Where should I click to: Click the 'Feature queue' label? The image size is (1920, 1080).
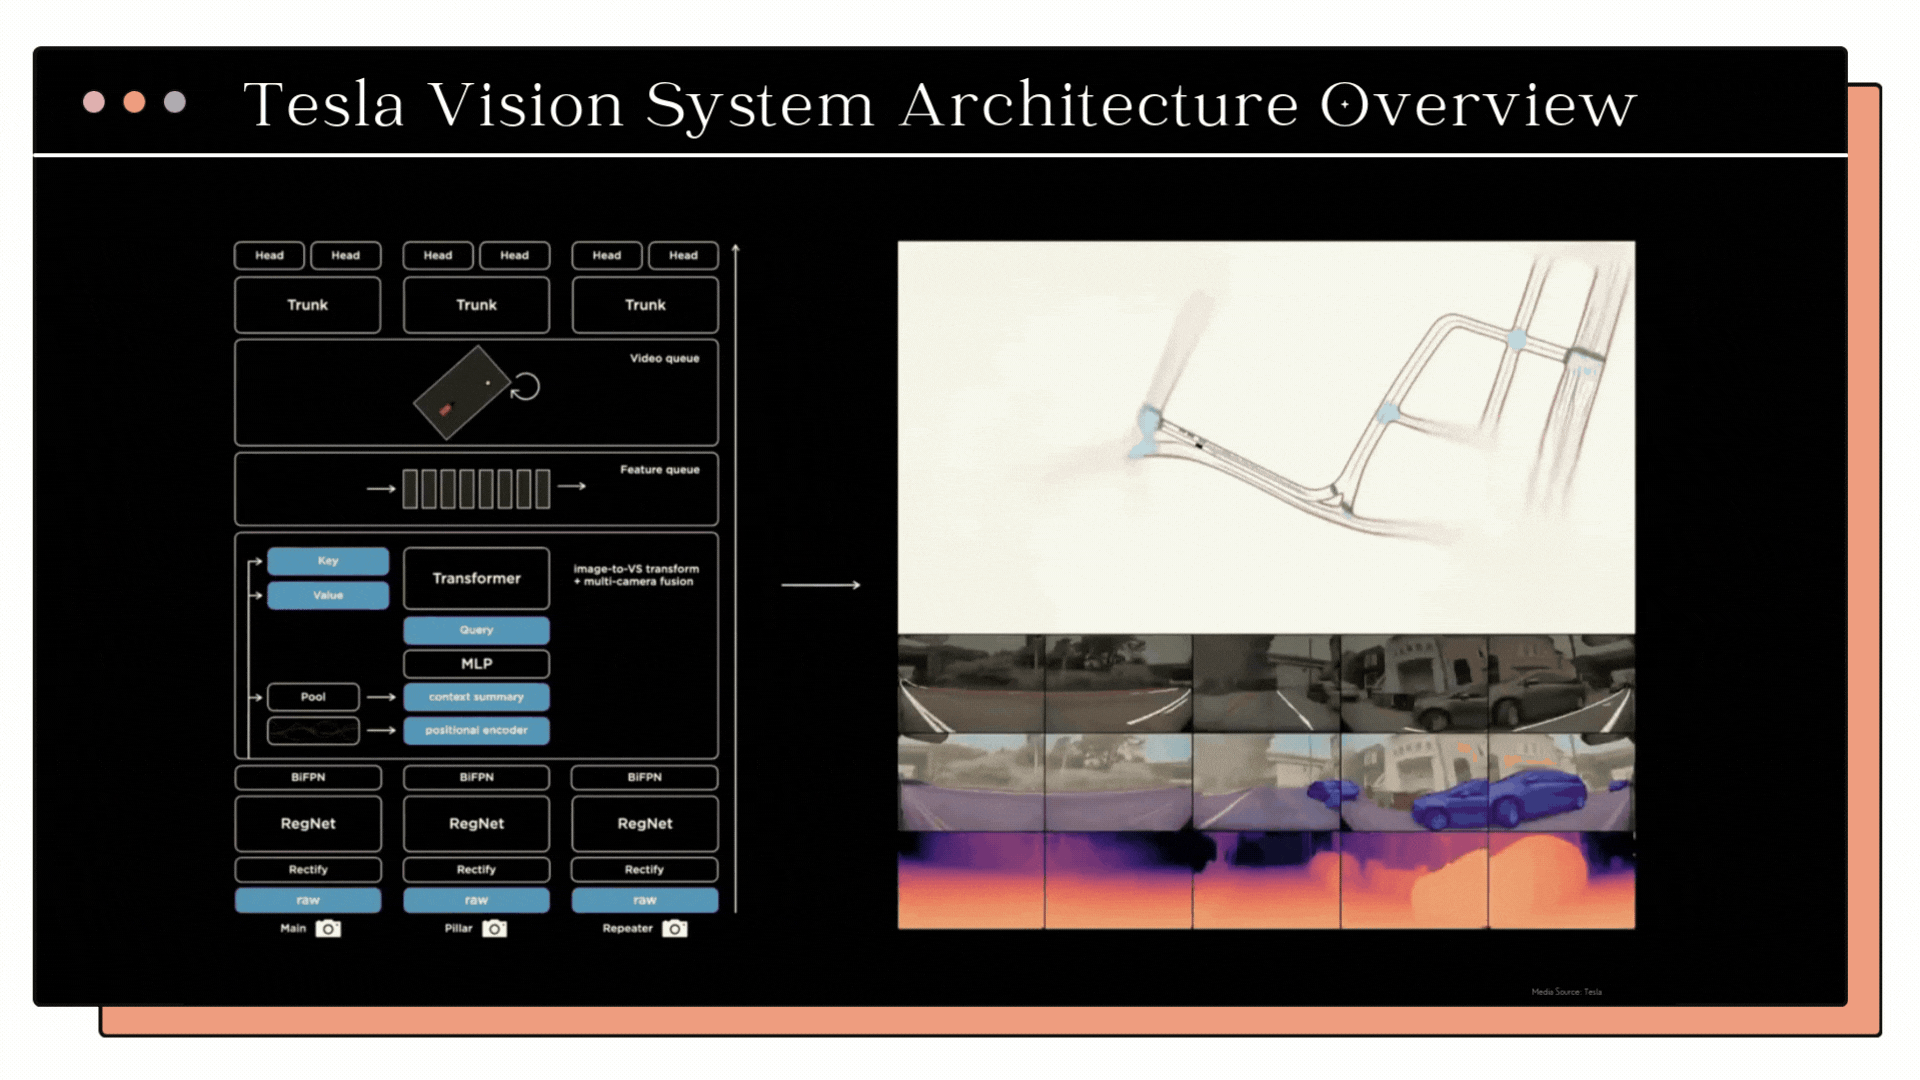pyautogui.click(x=660, y=470)
